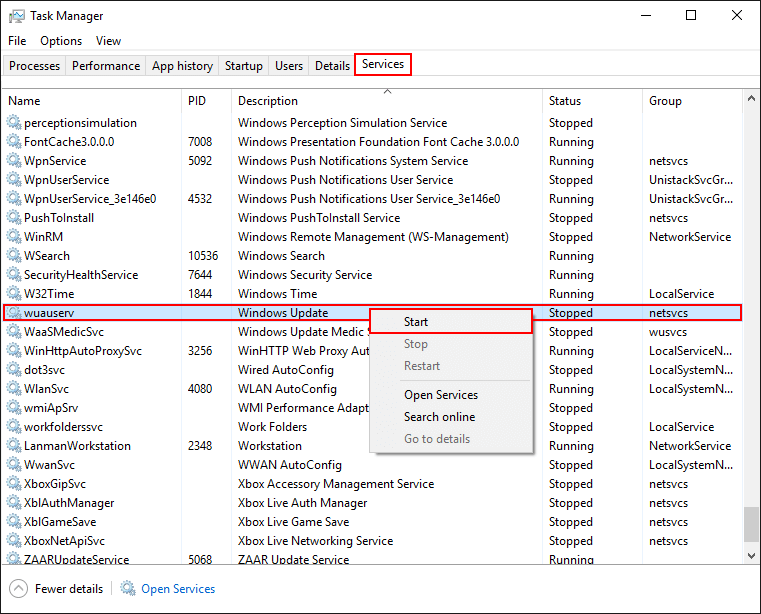Click the scrollbar down arrow
The width and height of the screenshot is (761, 614).
coord(751,555)
